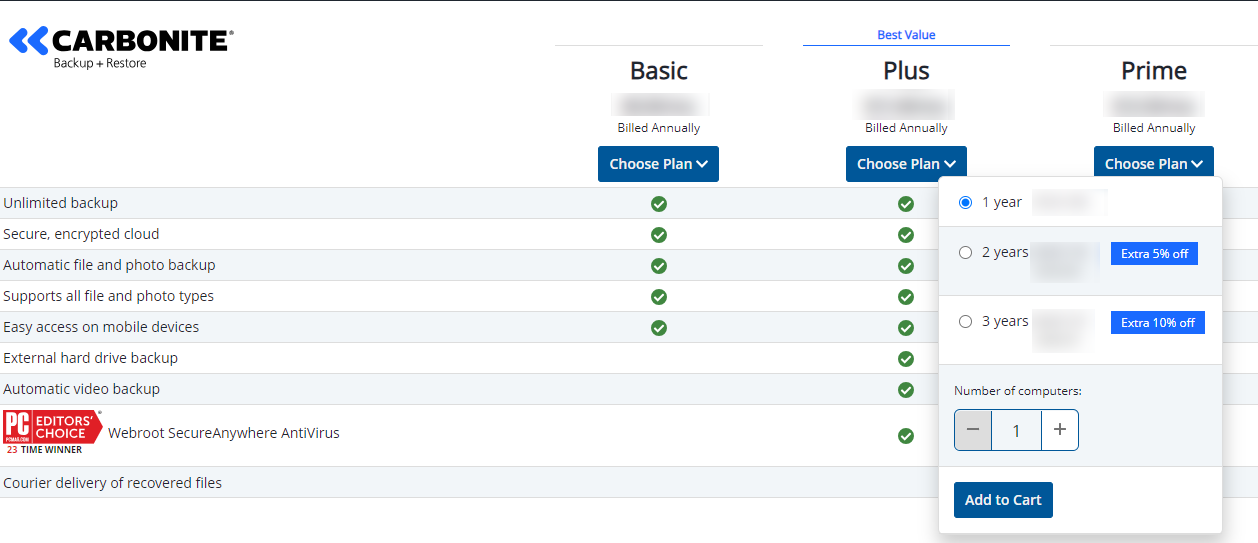Click Plus checkmark for Webroot SecureAnywhere AntiVirus

pos(905,436)
